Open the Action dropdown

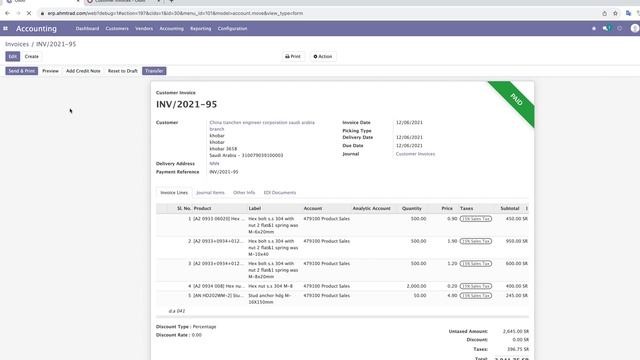point(323,56)
